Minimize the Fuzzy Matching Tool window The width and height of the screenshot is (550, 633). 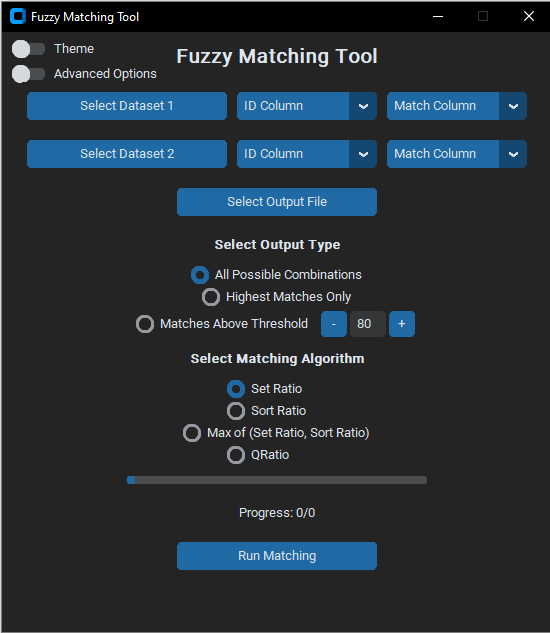pos(438,17)
